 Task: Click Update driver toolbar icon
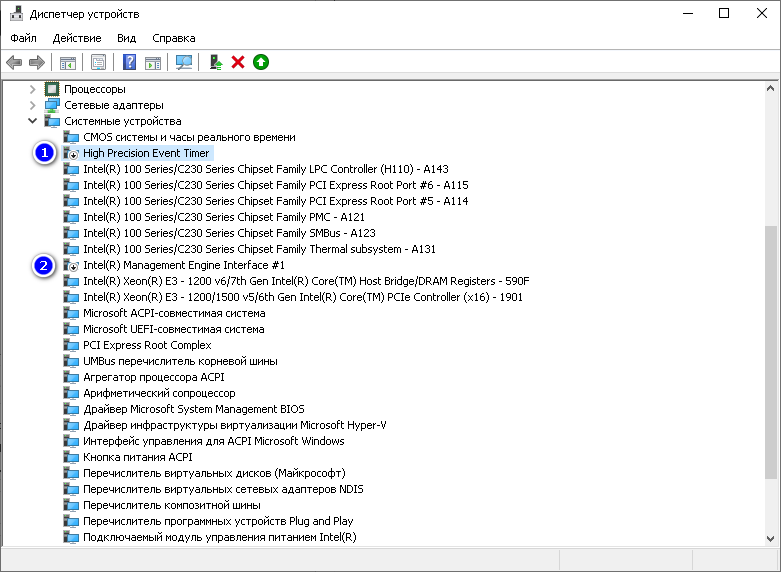[x=216, y=62]
